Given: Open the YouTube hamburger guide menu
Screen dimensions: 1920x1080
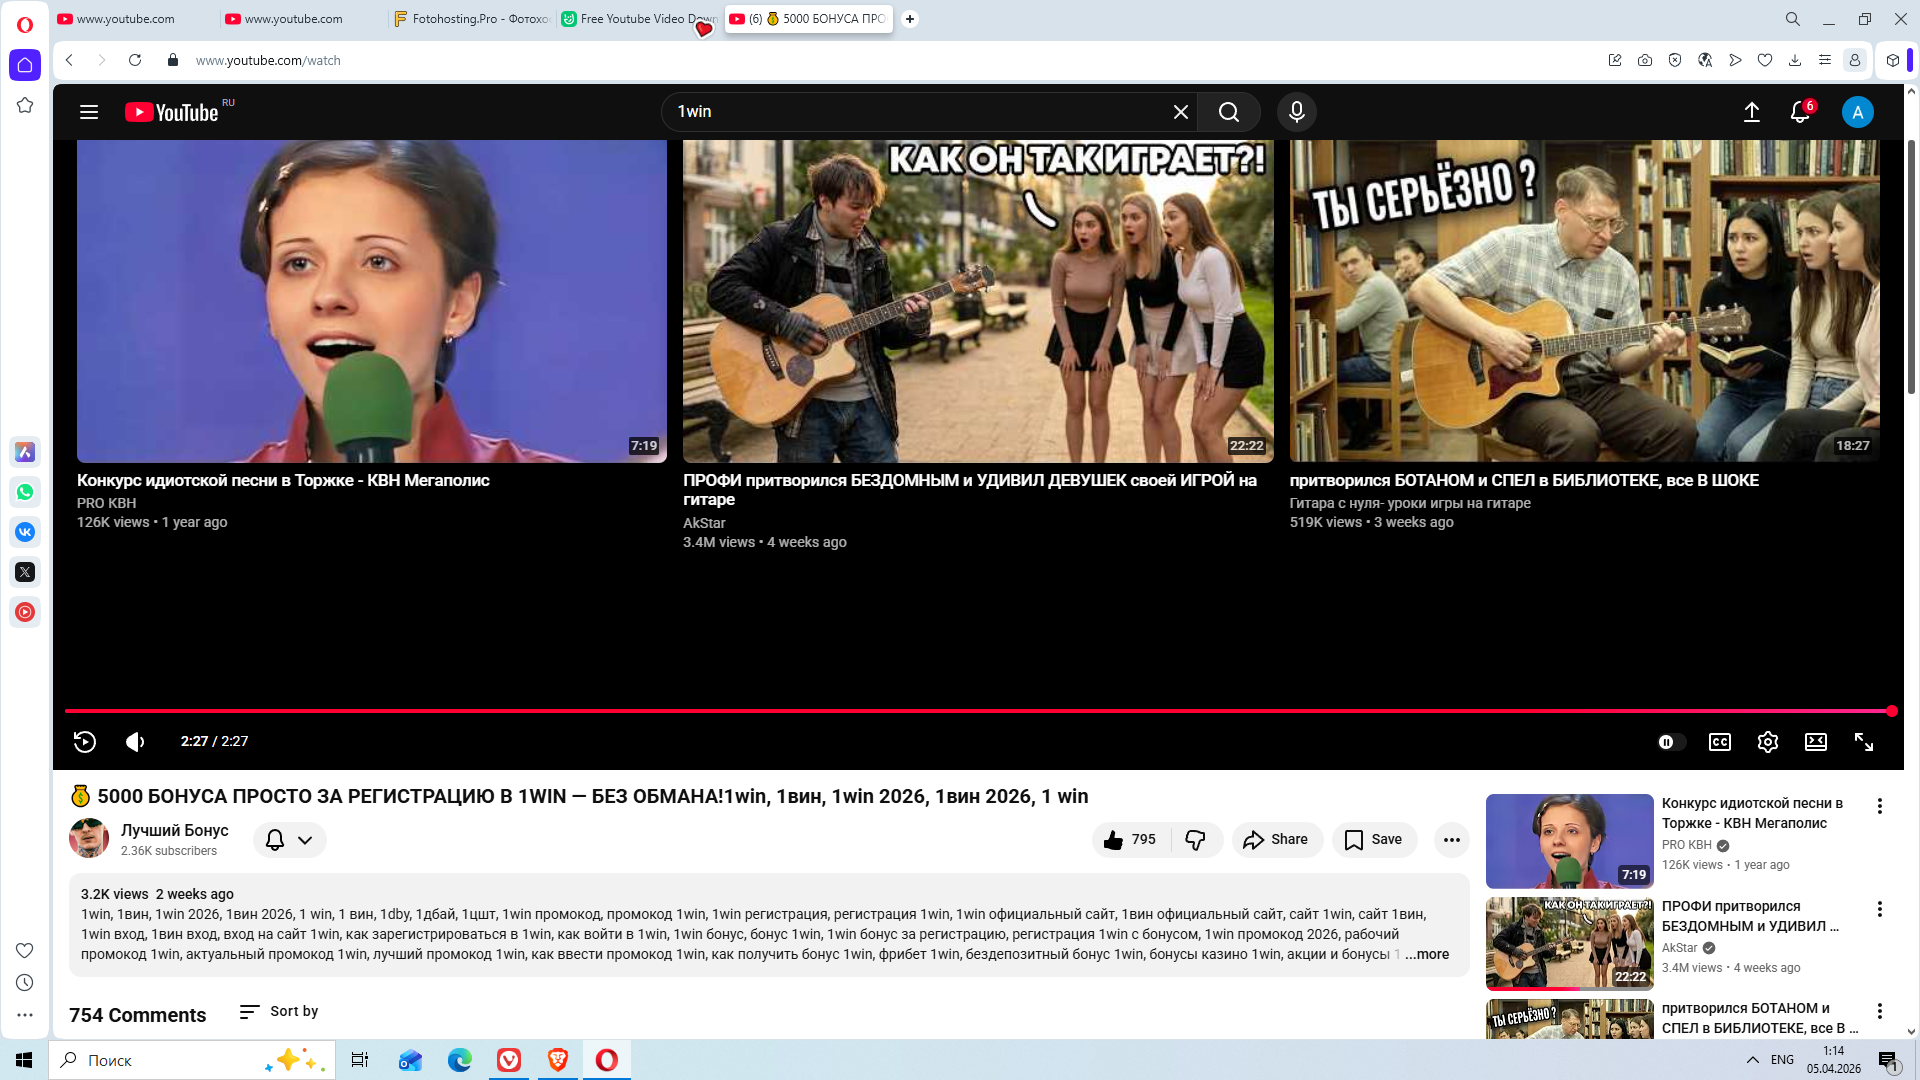Looking at the screenshot, I should pos(89,112).
